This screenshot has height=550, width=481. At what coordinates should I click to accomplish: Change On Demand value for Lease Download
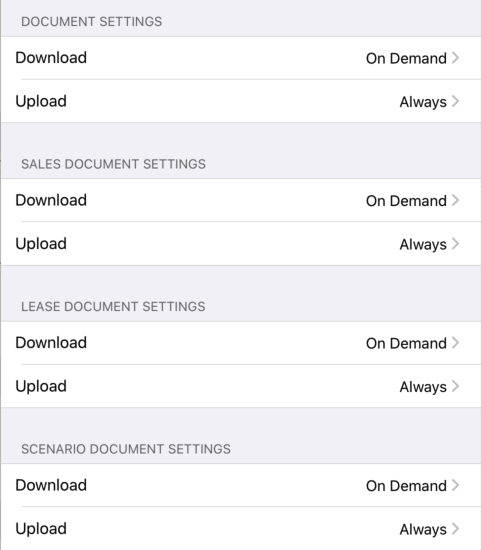point(406,343)
